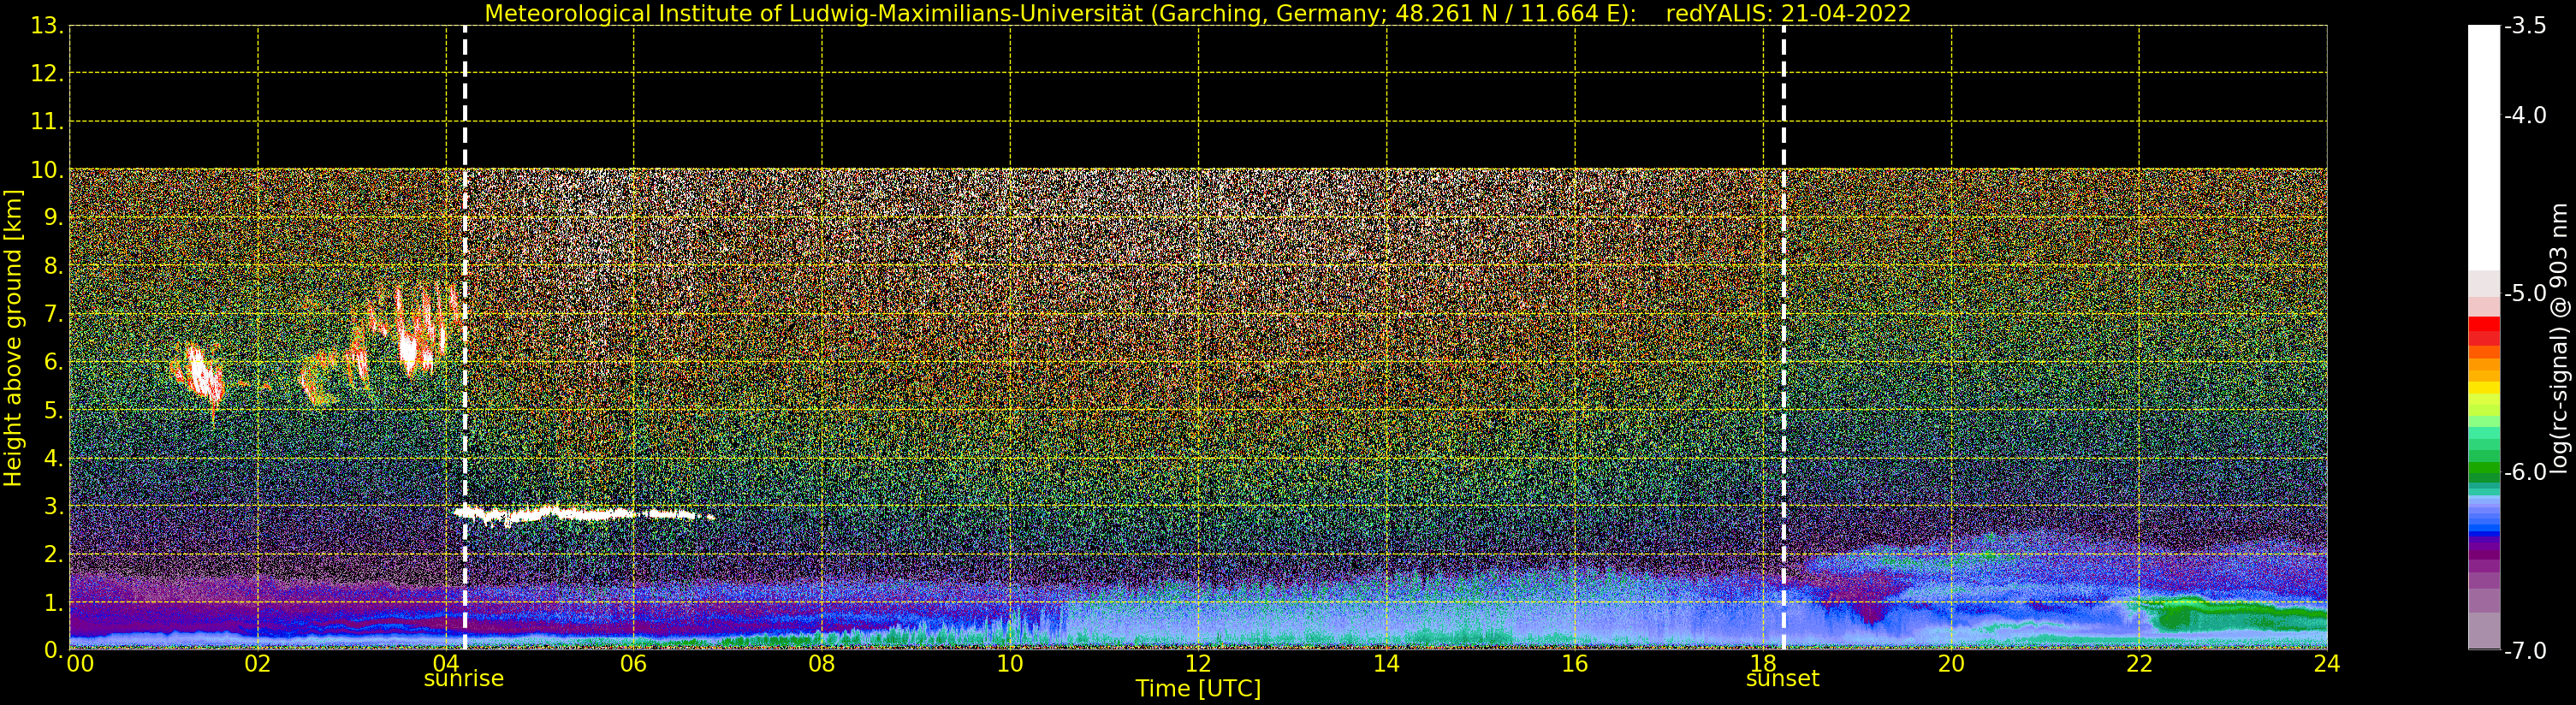The width and height of the screenshot is (2576, 705).
Task: Click the '-4.0' colorbar value
Action: point(2525,115)
